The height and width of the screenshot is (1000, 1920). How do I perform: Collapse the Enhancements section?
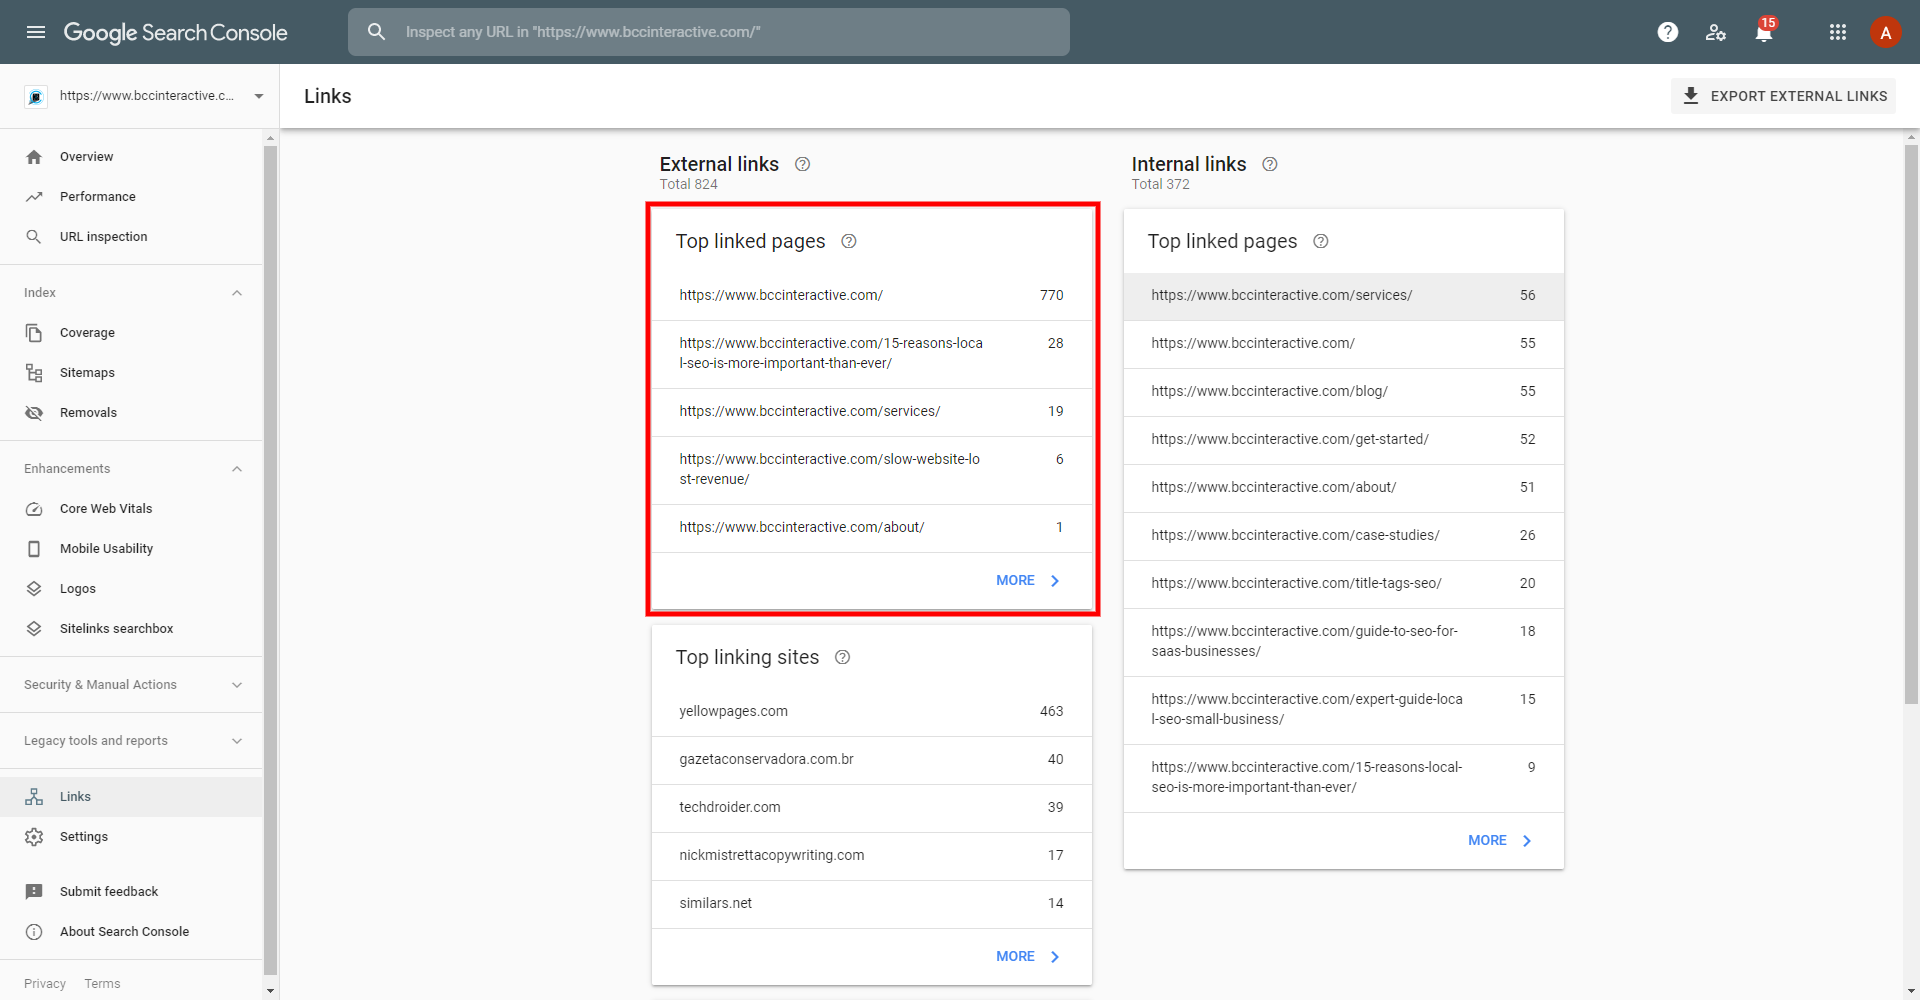pyautogui.click(x=237, y=469)
